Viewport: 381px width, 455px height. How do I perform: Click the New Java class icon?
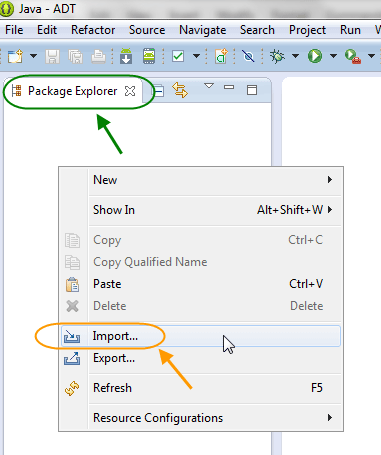point(221,56)
